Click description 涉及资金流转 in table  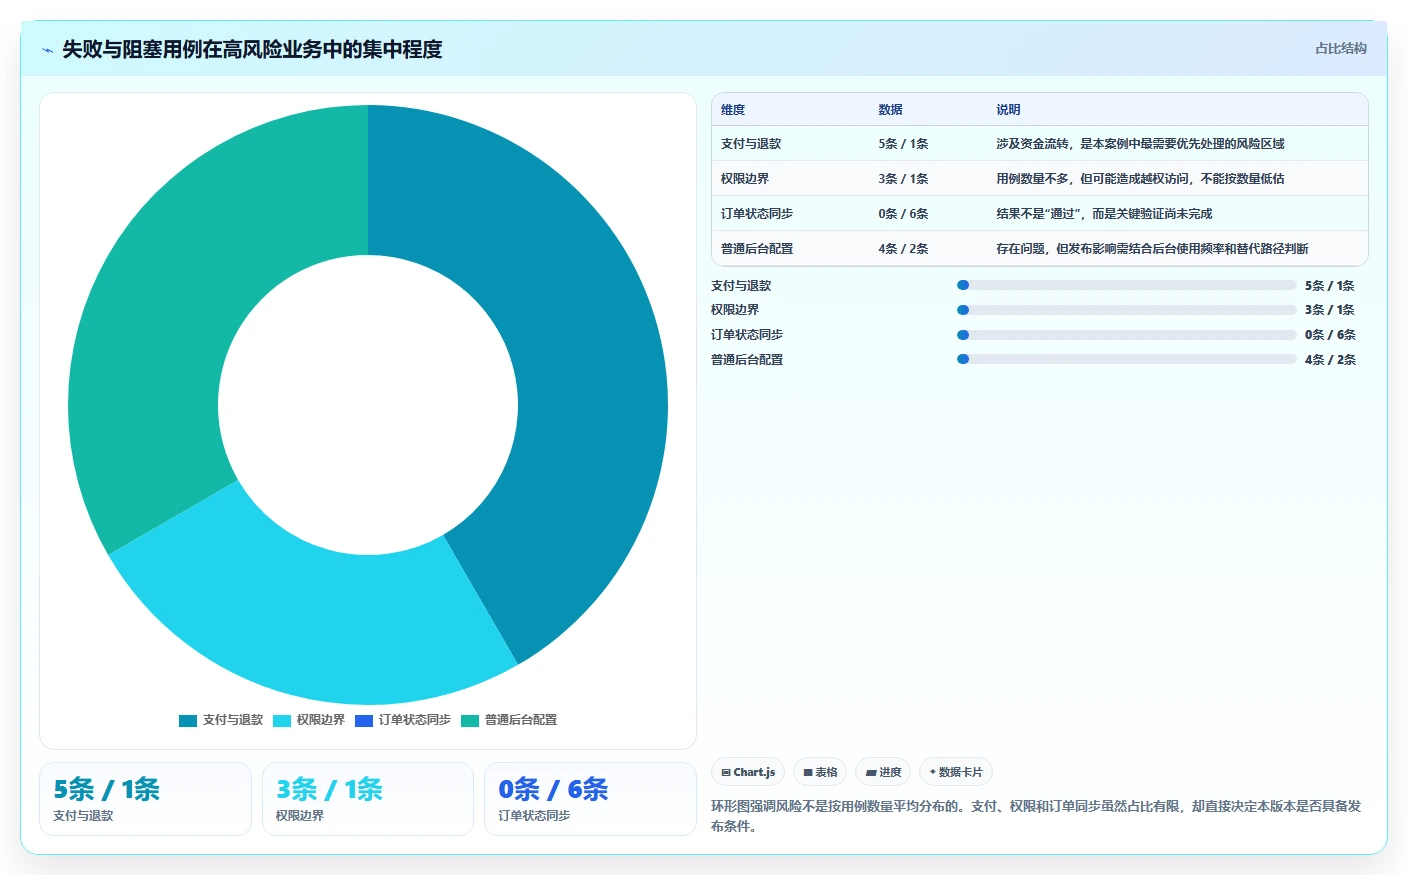pyautogui.click(x=1140, y=144)
